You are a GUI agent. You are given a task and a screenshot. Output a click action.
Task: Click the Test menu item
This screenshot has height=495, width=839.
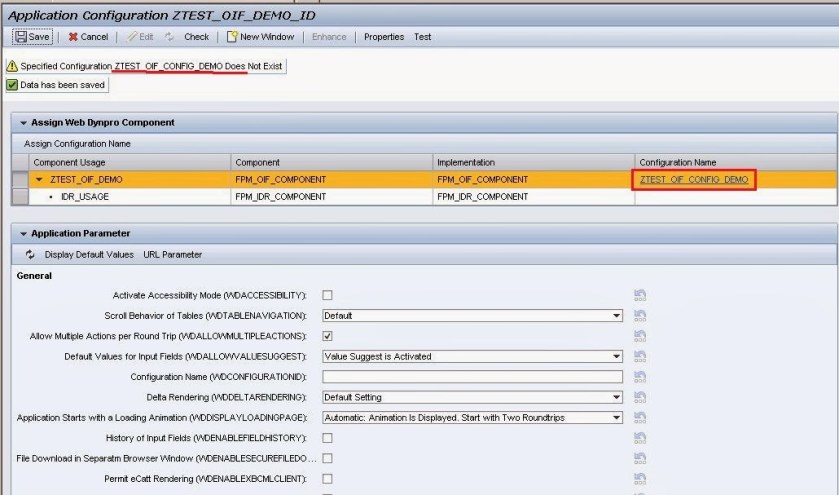click(423, 37)
